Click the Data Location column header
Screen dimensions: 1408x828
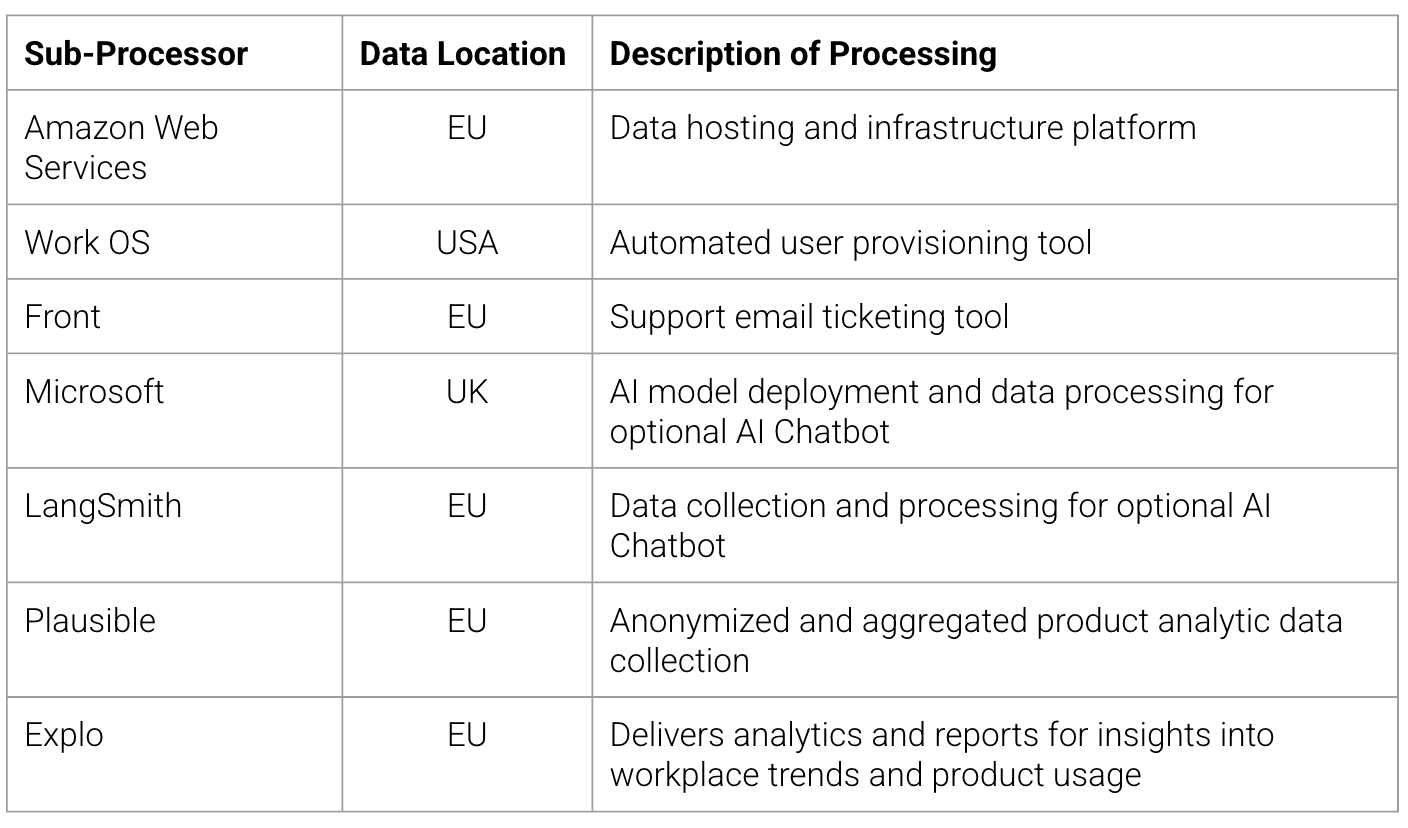[463, 54]
